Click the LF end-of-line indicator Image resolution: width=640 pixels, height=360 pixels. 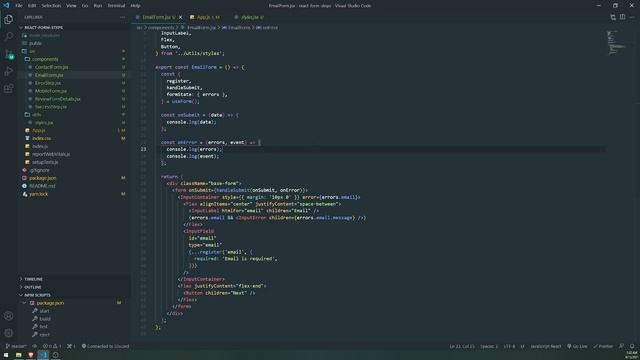(522, 346)
